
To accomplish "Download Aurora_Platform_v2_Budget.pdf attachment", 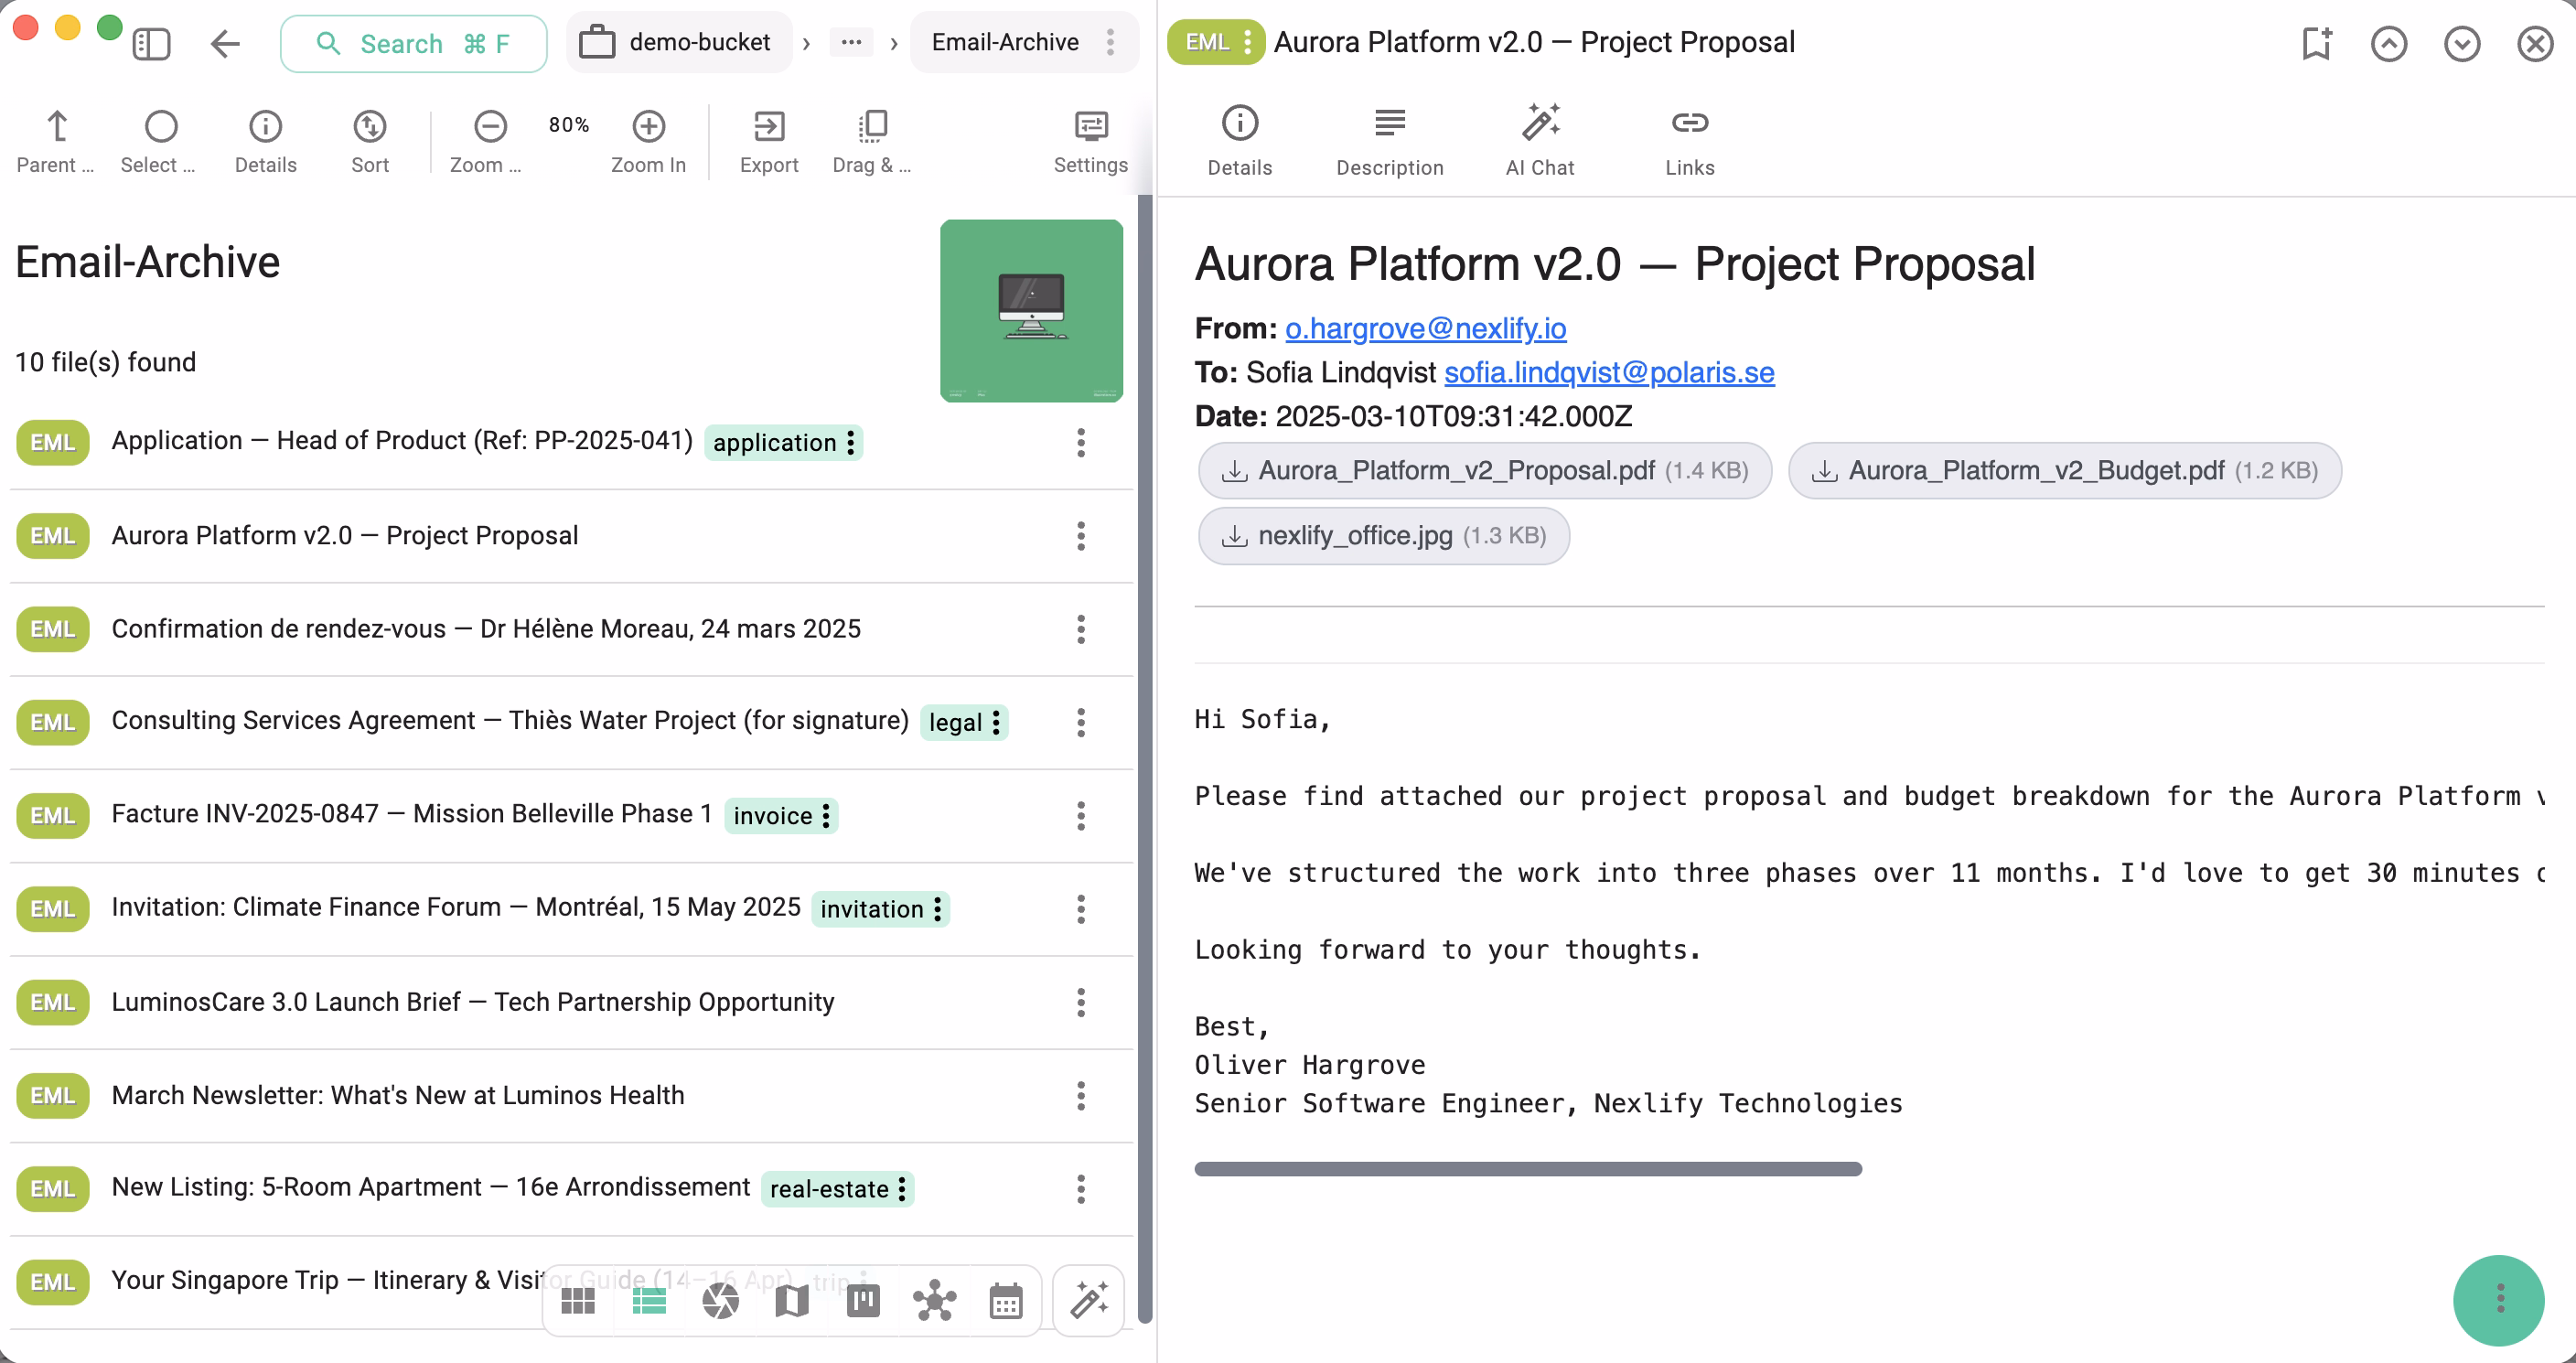I will pos(2063,470).
